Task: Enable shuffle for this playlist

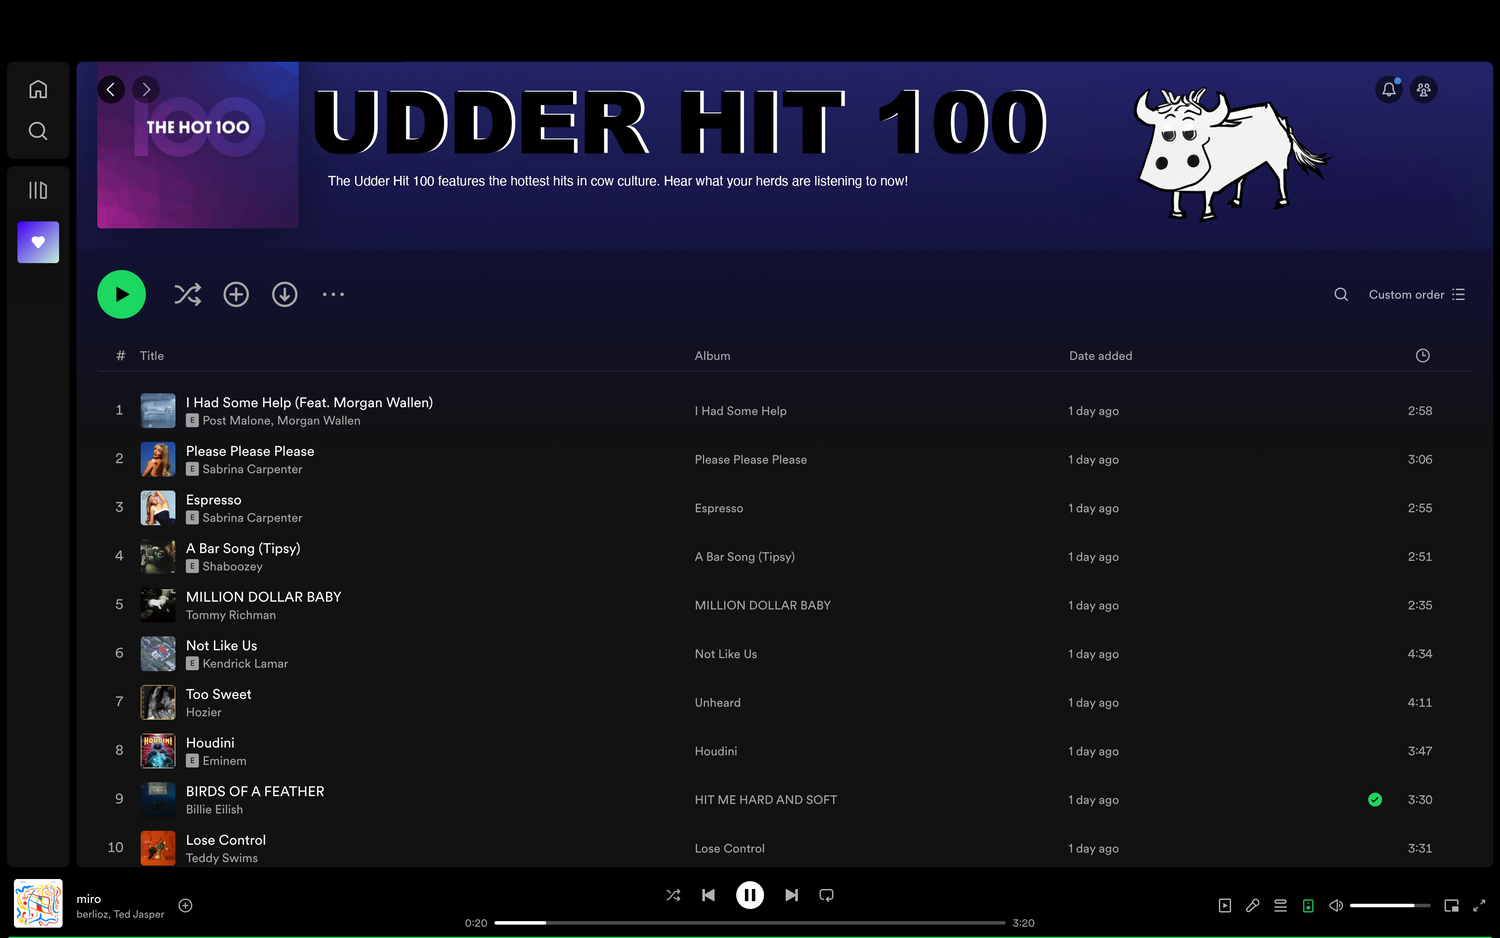Action: click(x=187, y=294)
